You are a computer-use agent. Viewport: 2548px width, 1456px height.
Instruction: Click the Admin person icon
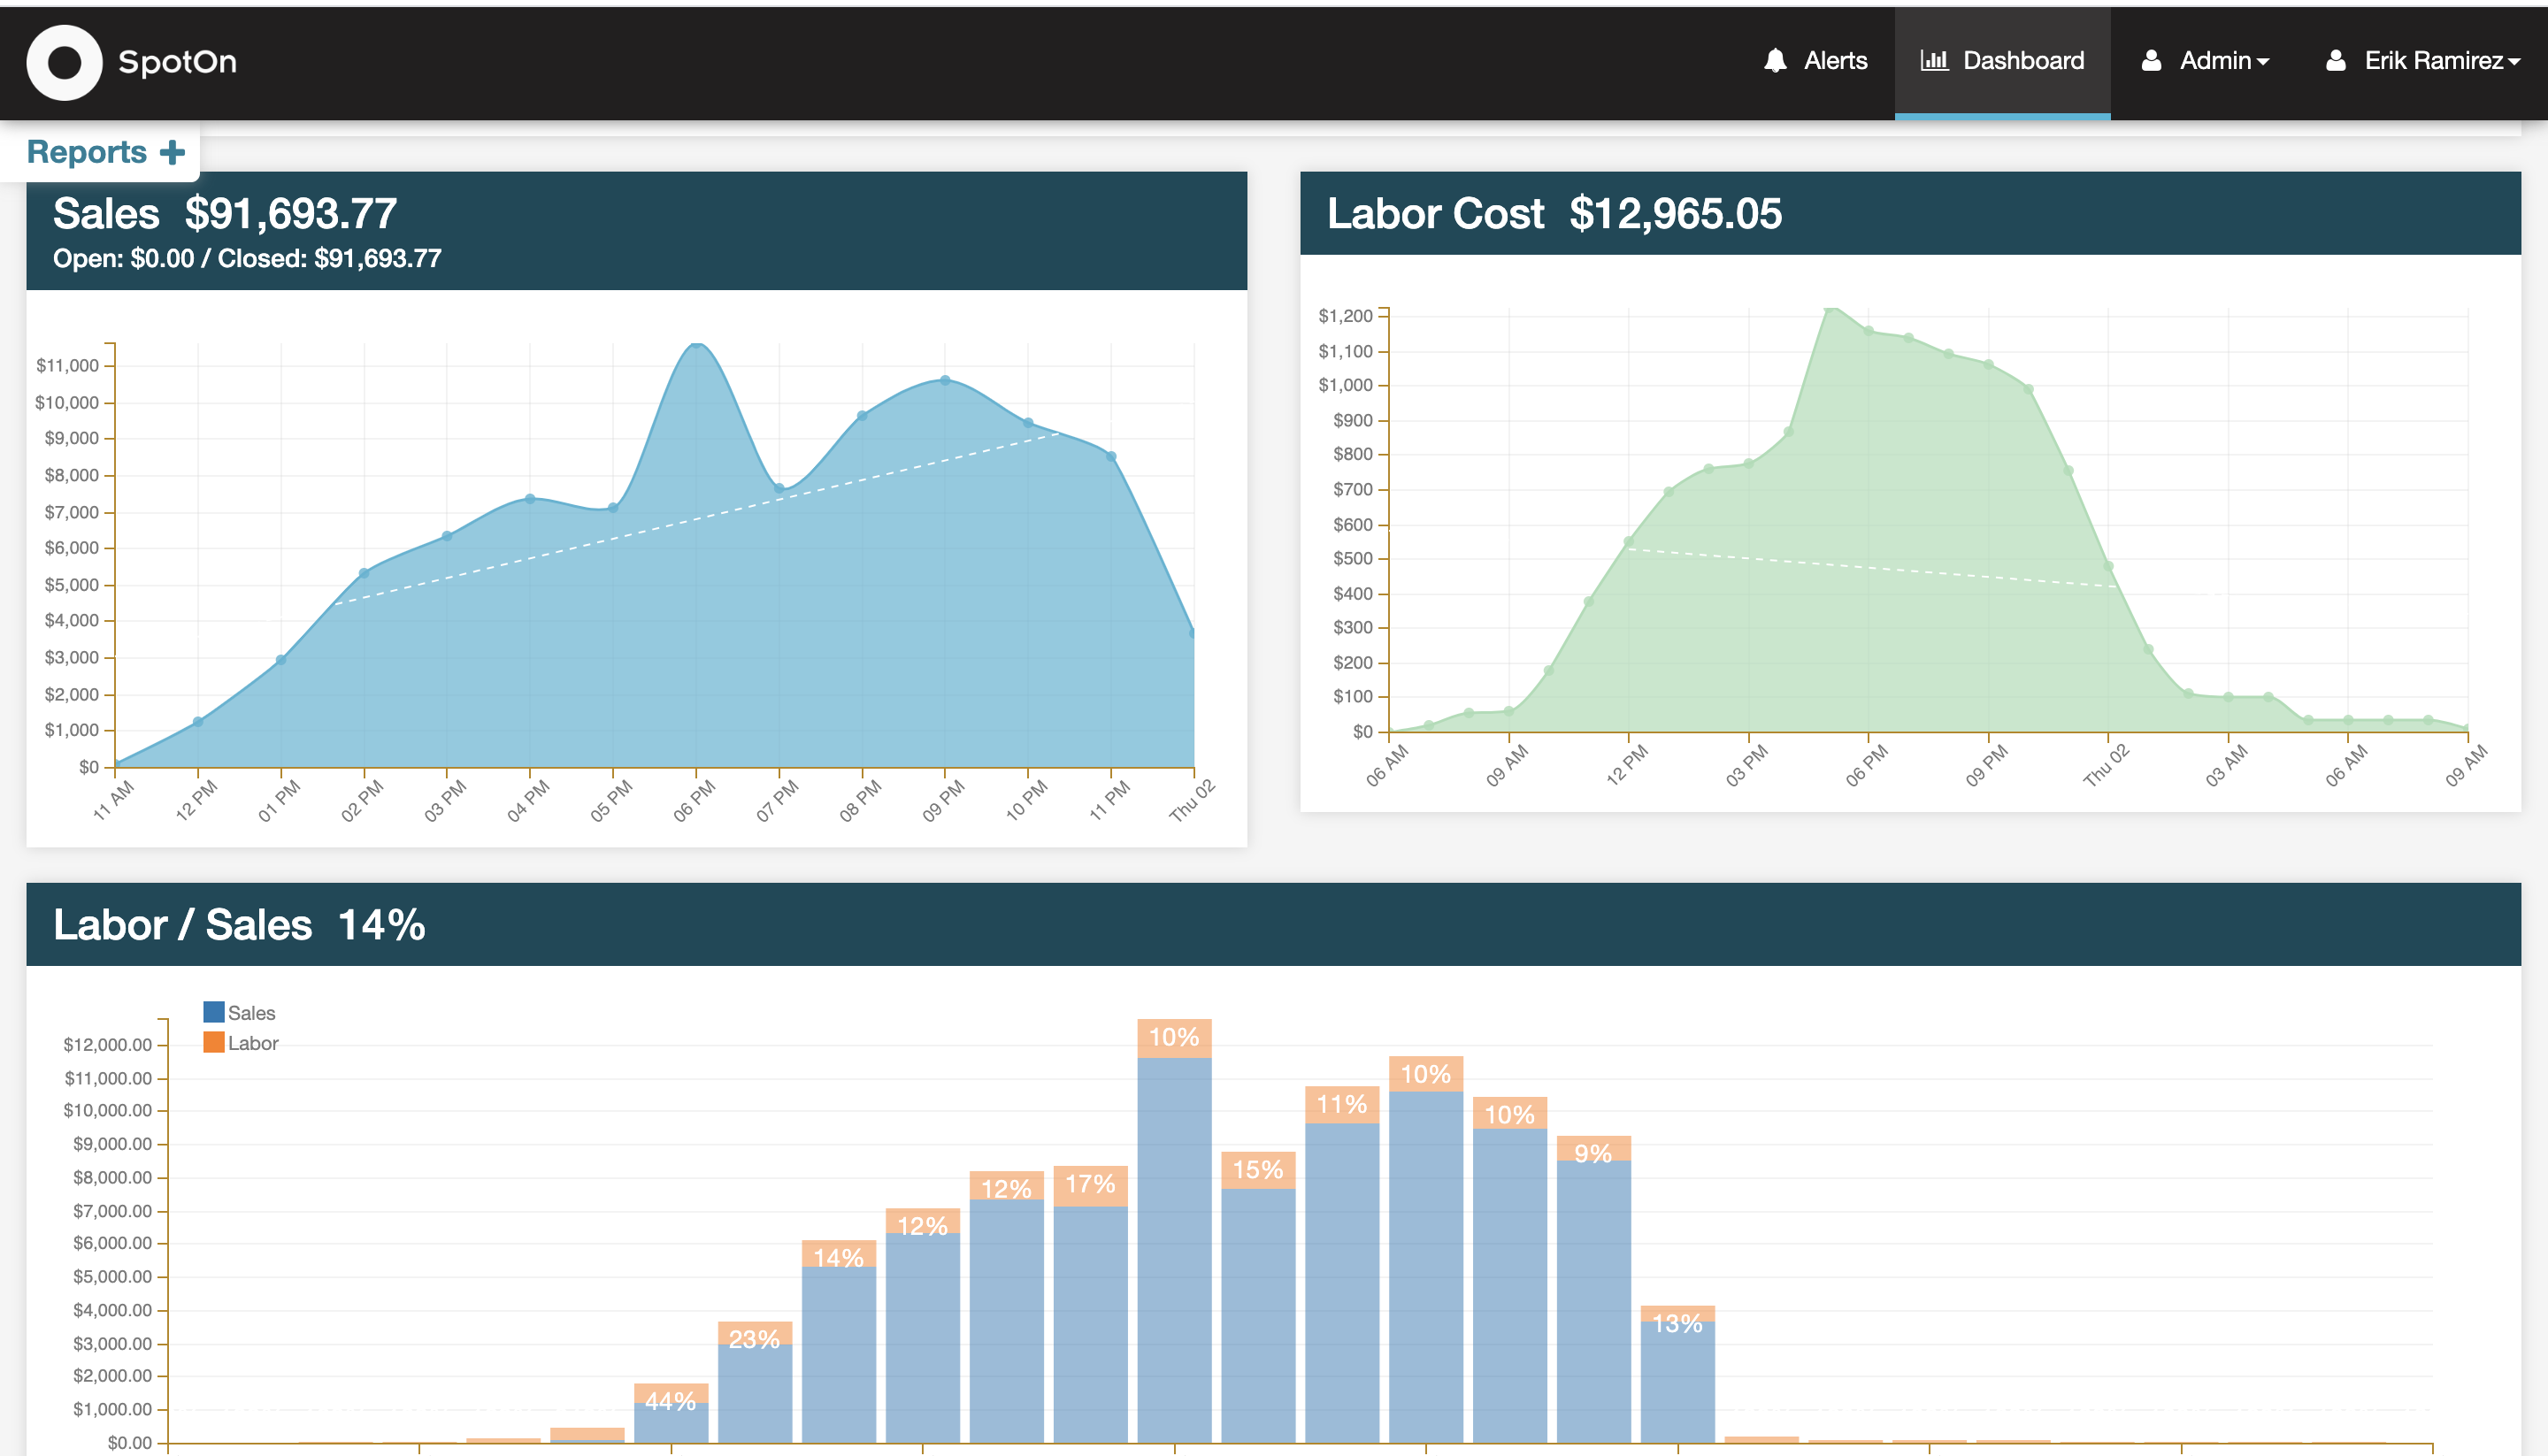click(2151, 61)
